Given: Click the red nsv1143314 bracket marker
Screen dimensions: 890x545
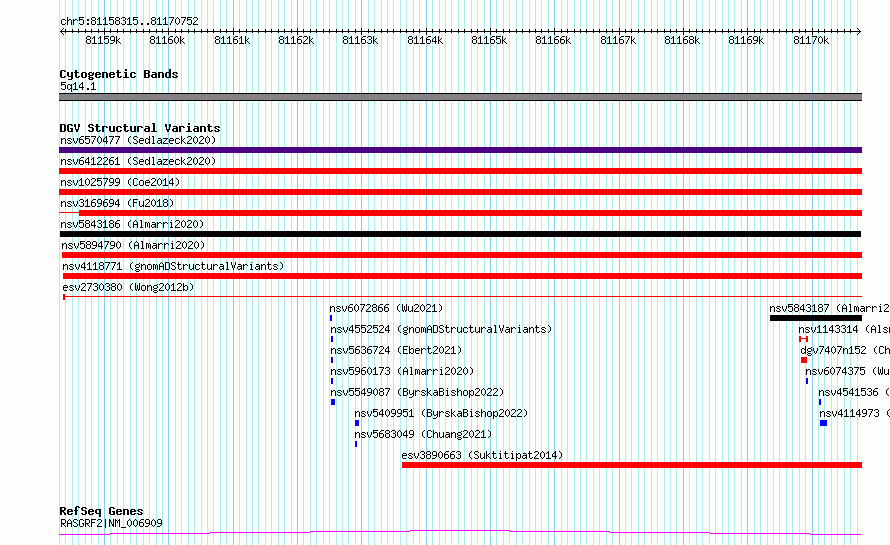Looking at the screenshot, I should coord(803,339).
